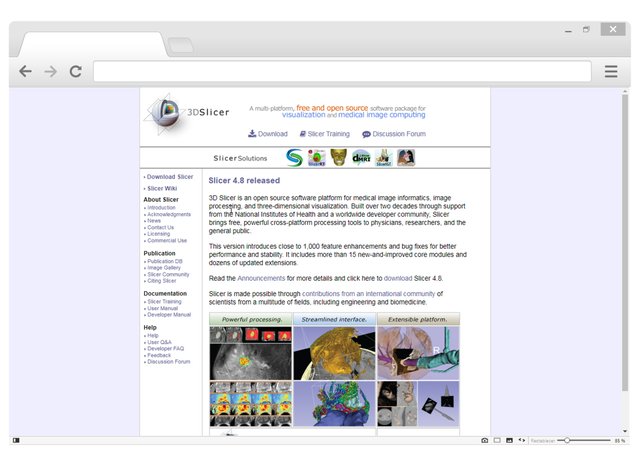Open Slicer Training under Documentation
Viewport: 640px width, 457px height.
[x=164, y=301]
